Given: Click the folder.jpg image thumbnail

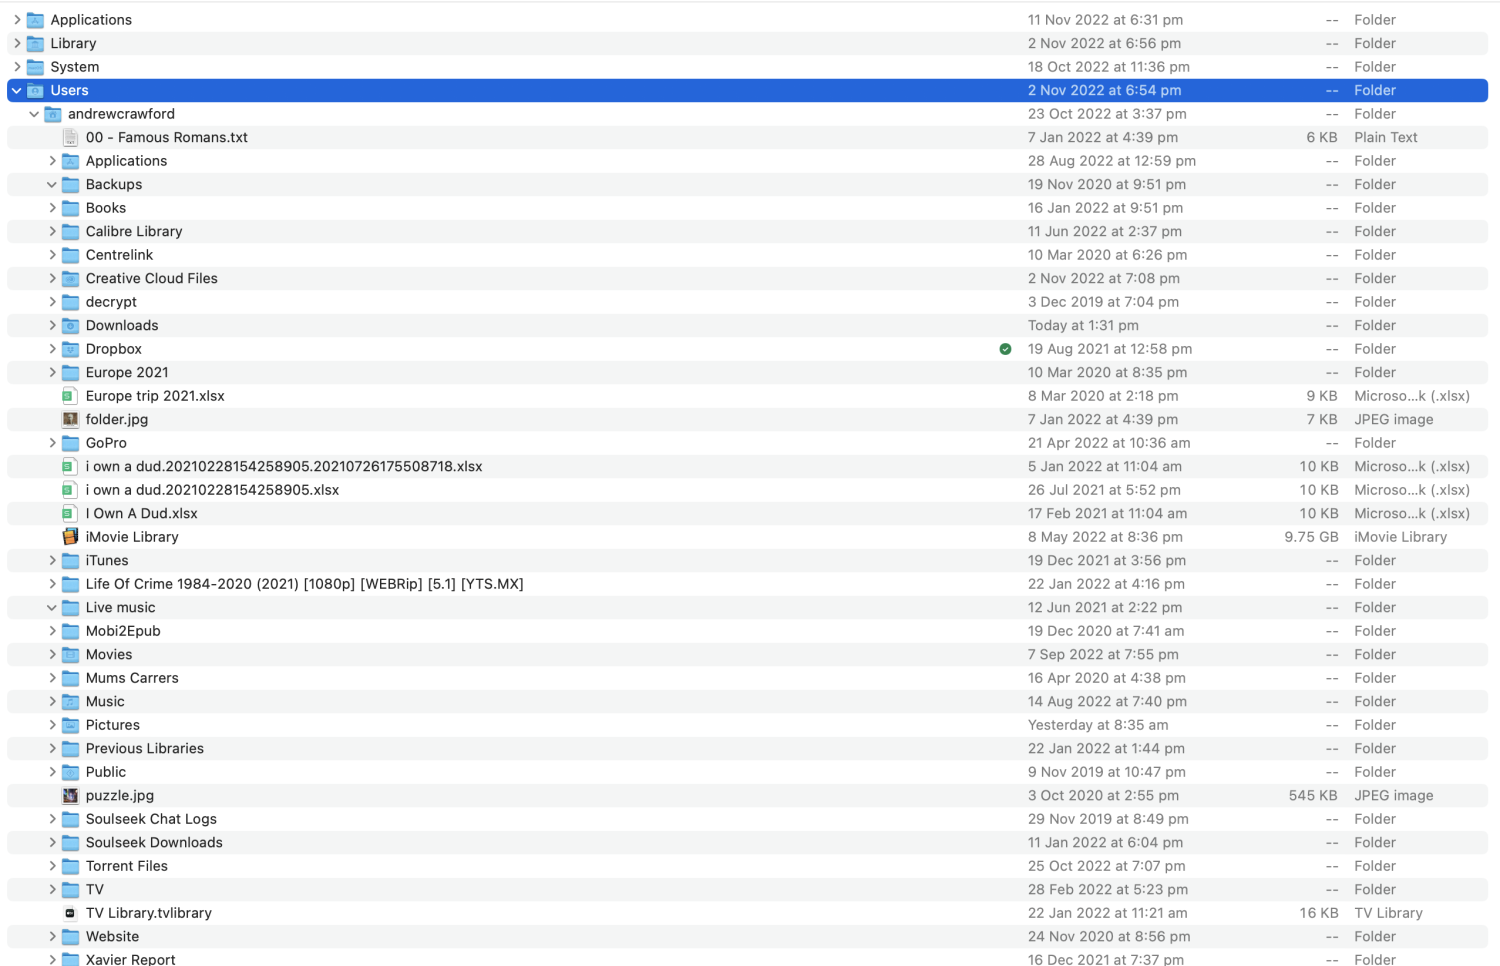Looking at the screenshot, I should tap(70, 419).
